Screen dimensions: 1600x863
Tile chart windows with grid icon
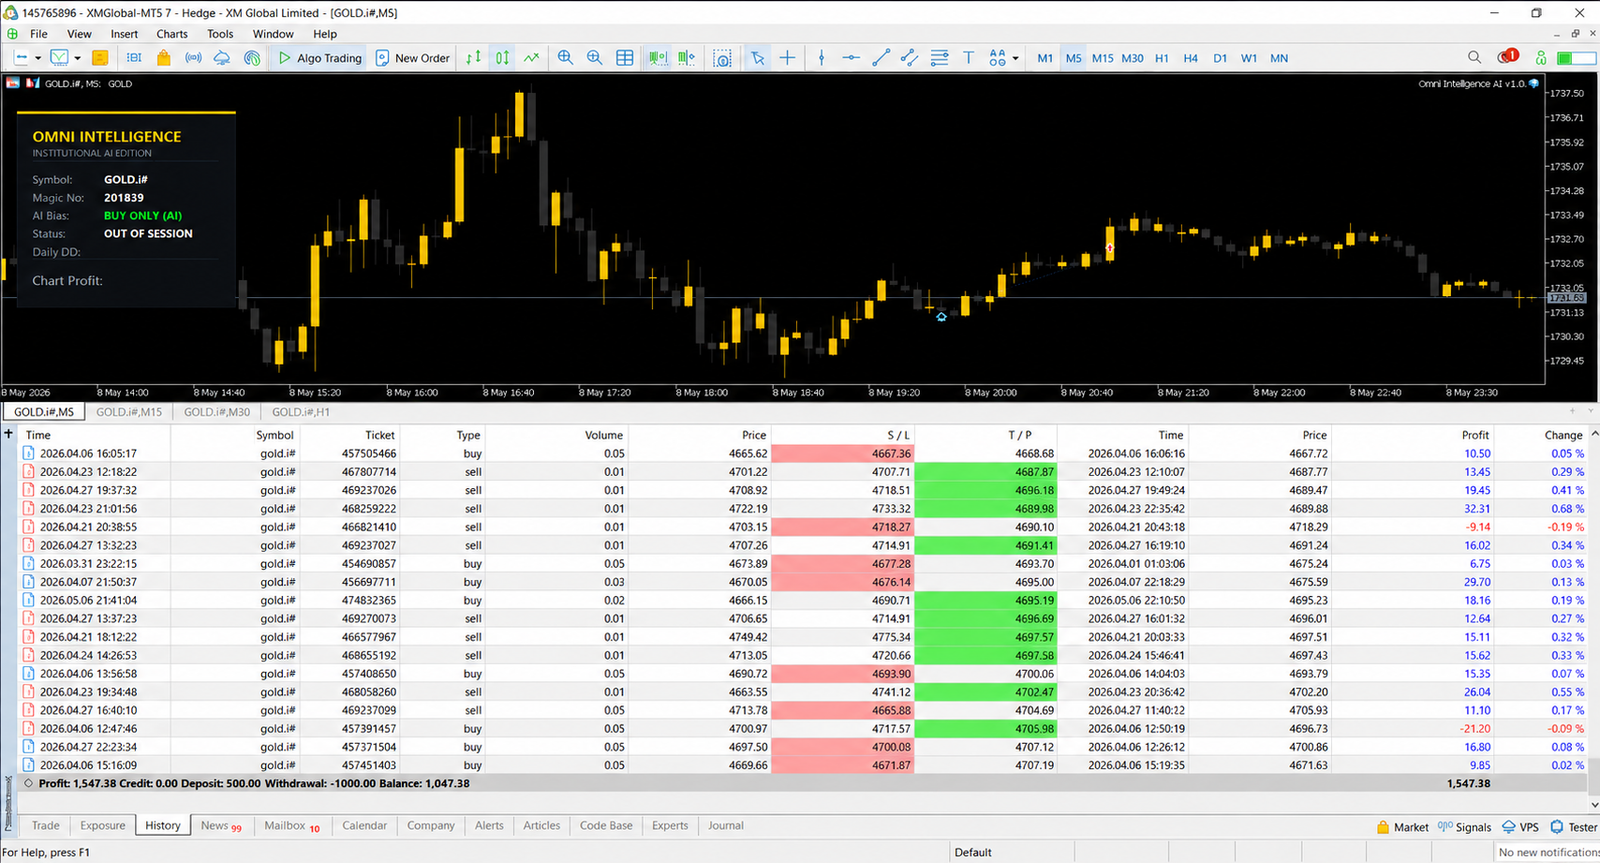[x=625, y=58]
